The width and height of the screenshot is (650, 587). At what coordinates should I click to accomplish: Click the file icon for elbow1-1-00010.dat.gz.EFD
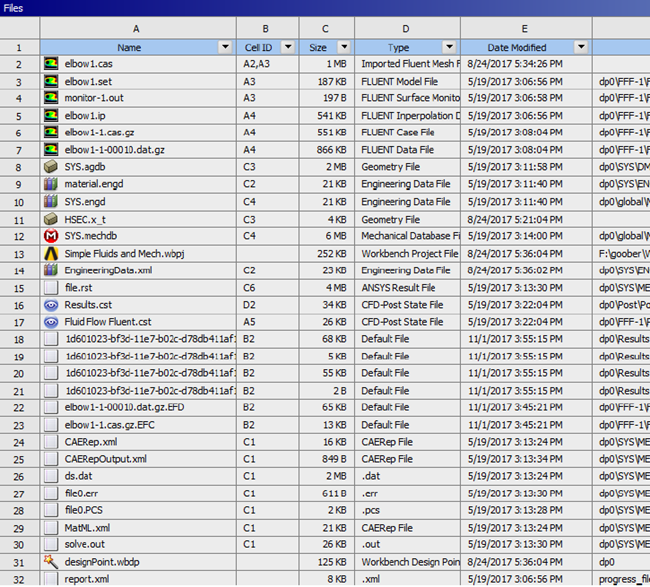click(51, 408)
